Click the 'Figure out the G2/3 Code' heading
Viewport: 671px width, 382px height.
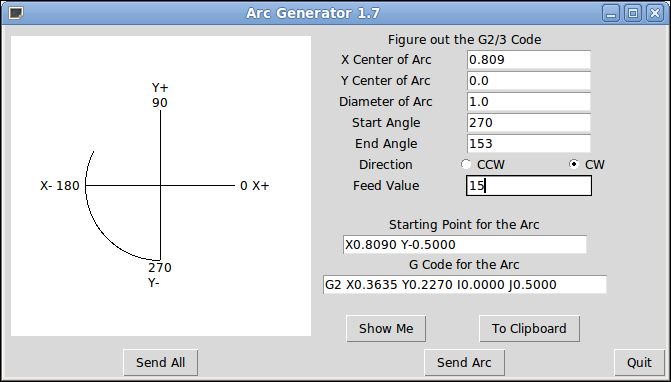pos(464,40)
